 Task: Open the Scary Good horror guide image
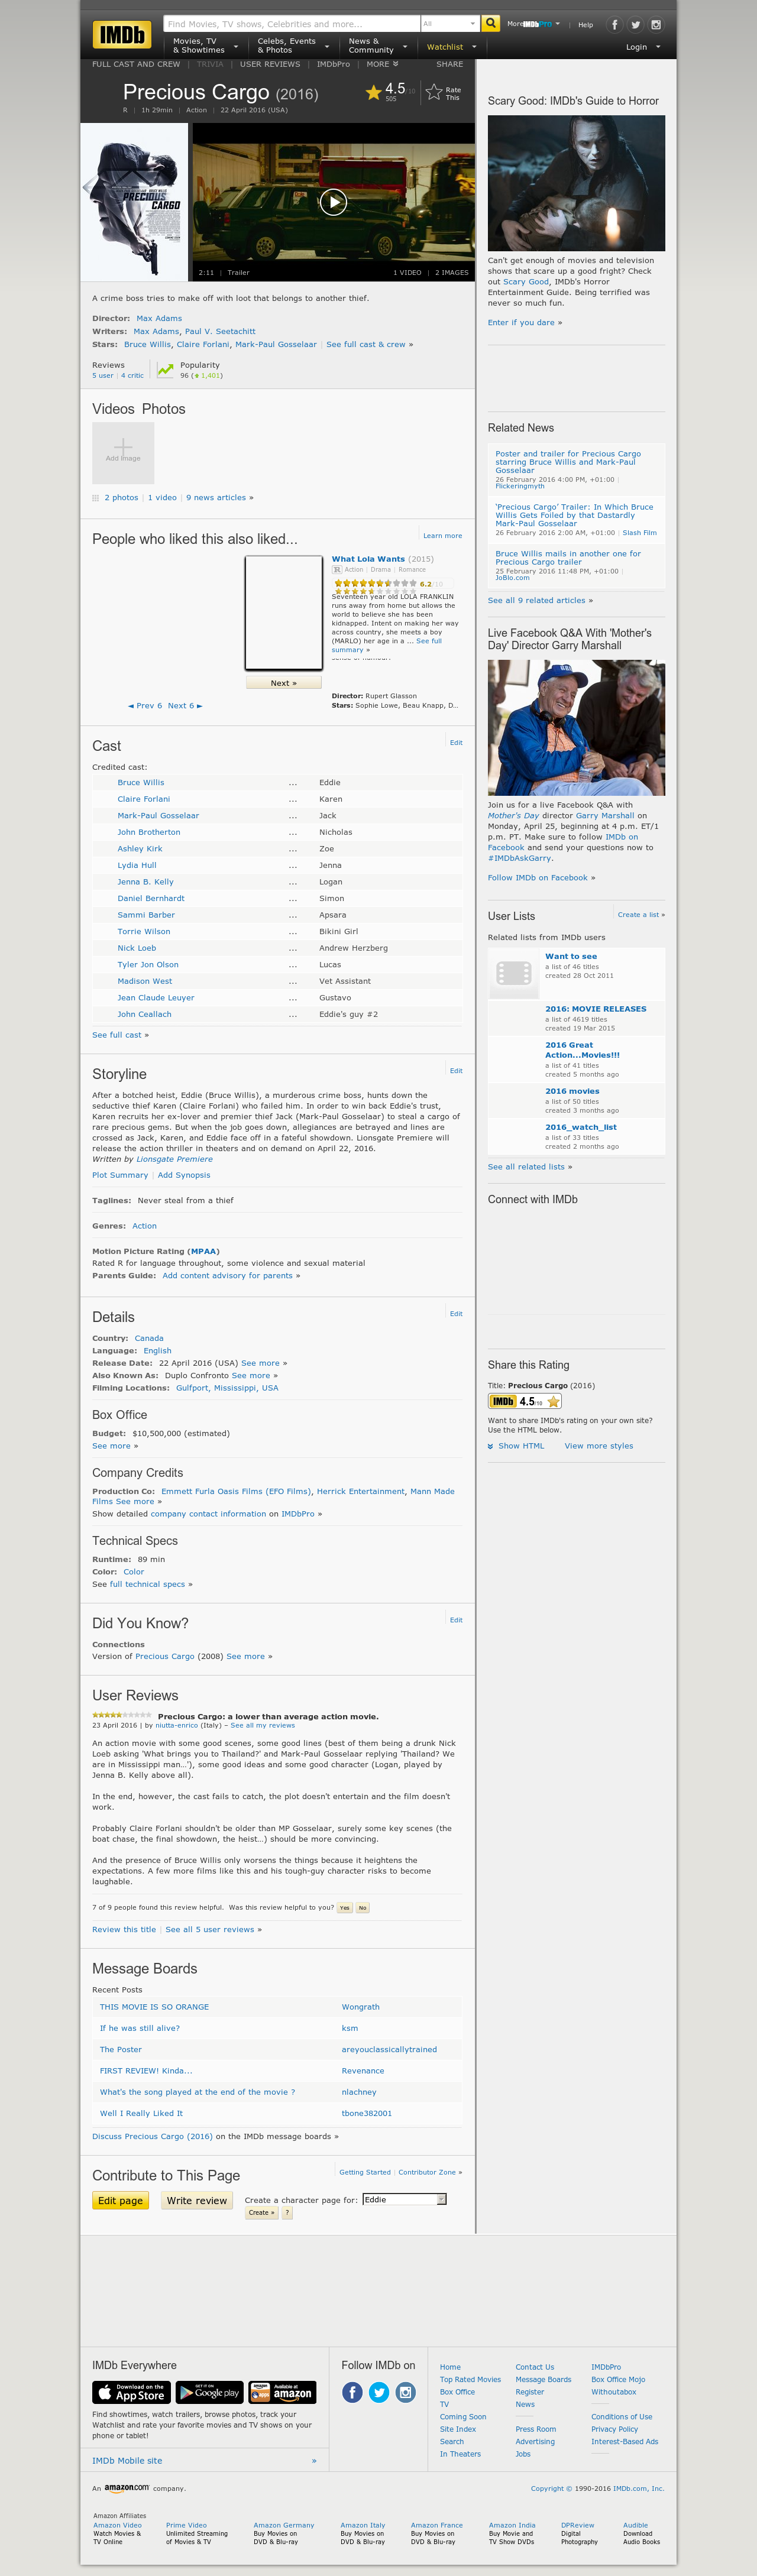point(576,183)
